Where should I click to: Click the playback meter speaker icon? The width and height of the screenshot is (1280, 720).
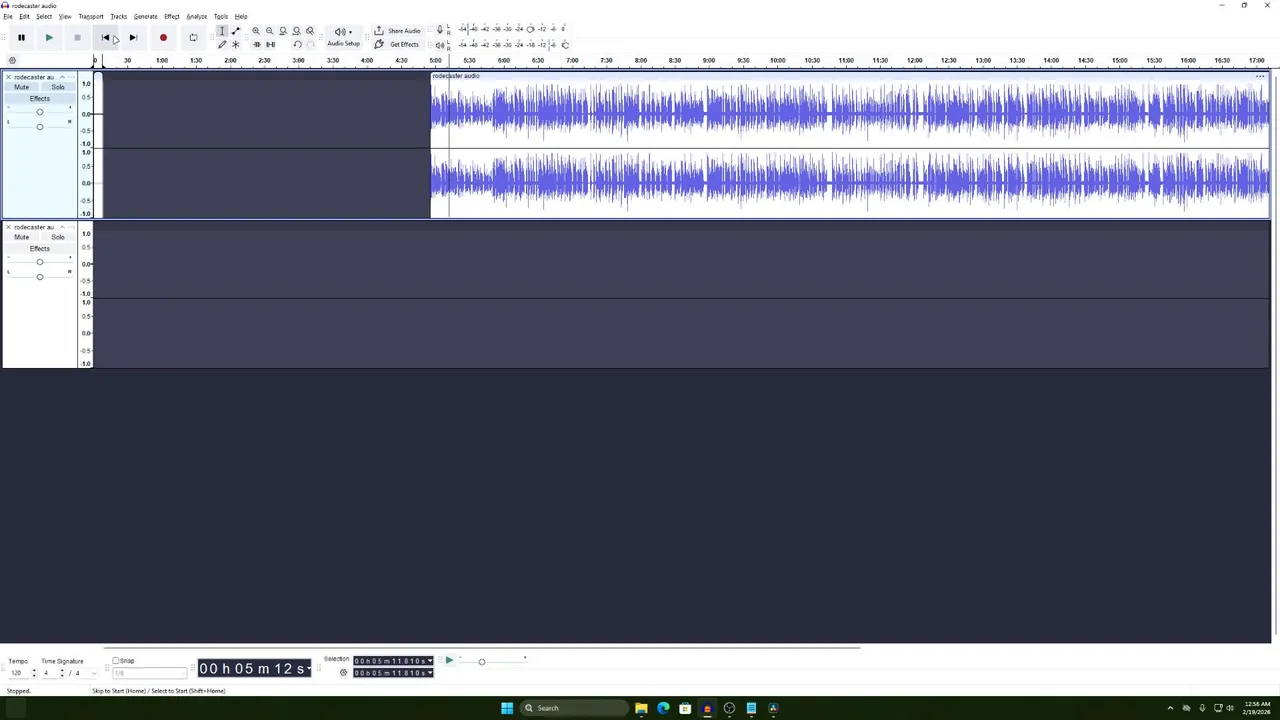(x=439, y=45)
